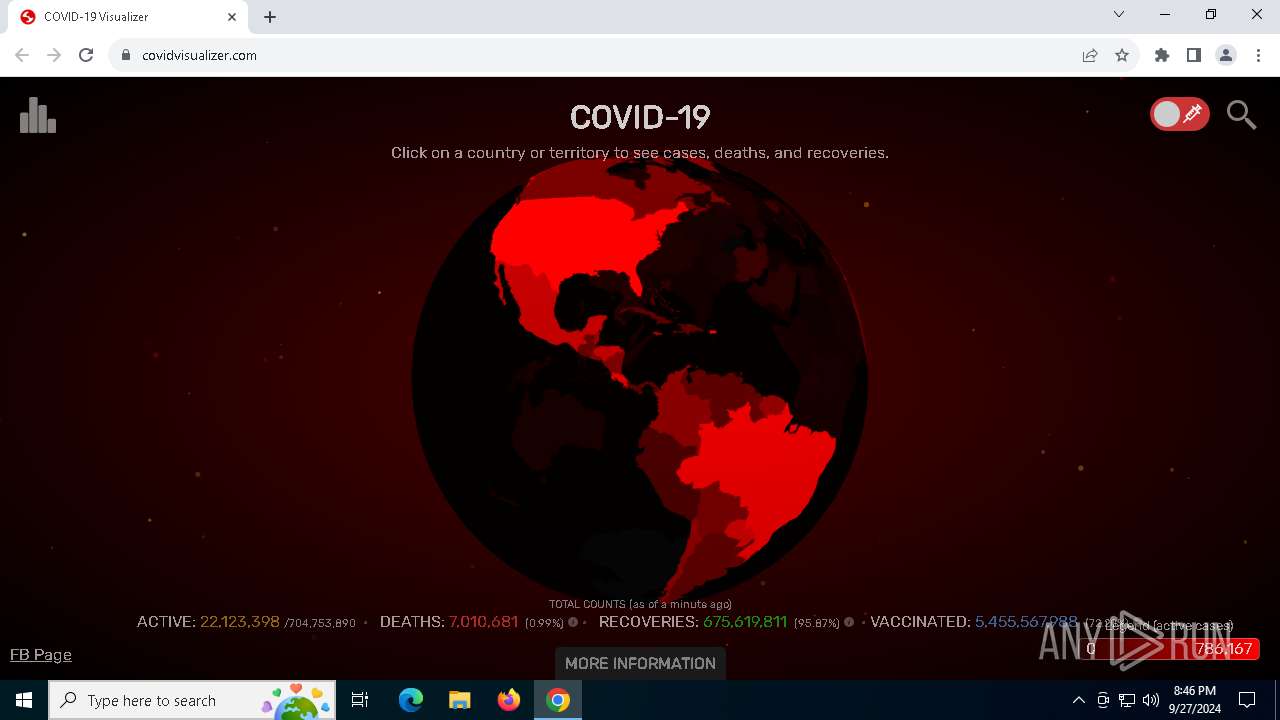Open the notification center icon
The image size is (1280, 720).
pyautogui.click(x=1247, y=700)
